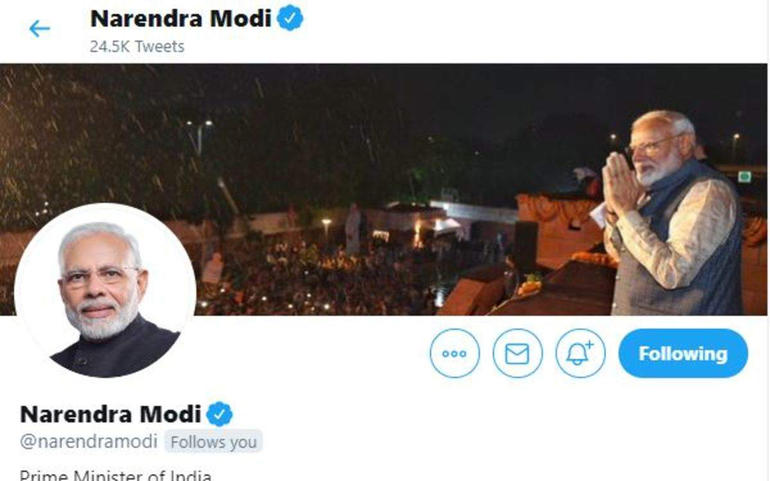Screen dimensions: 770x481
Task: Click the "Follows you" badge
Action: click(x=213, y=441)
